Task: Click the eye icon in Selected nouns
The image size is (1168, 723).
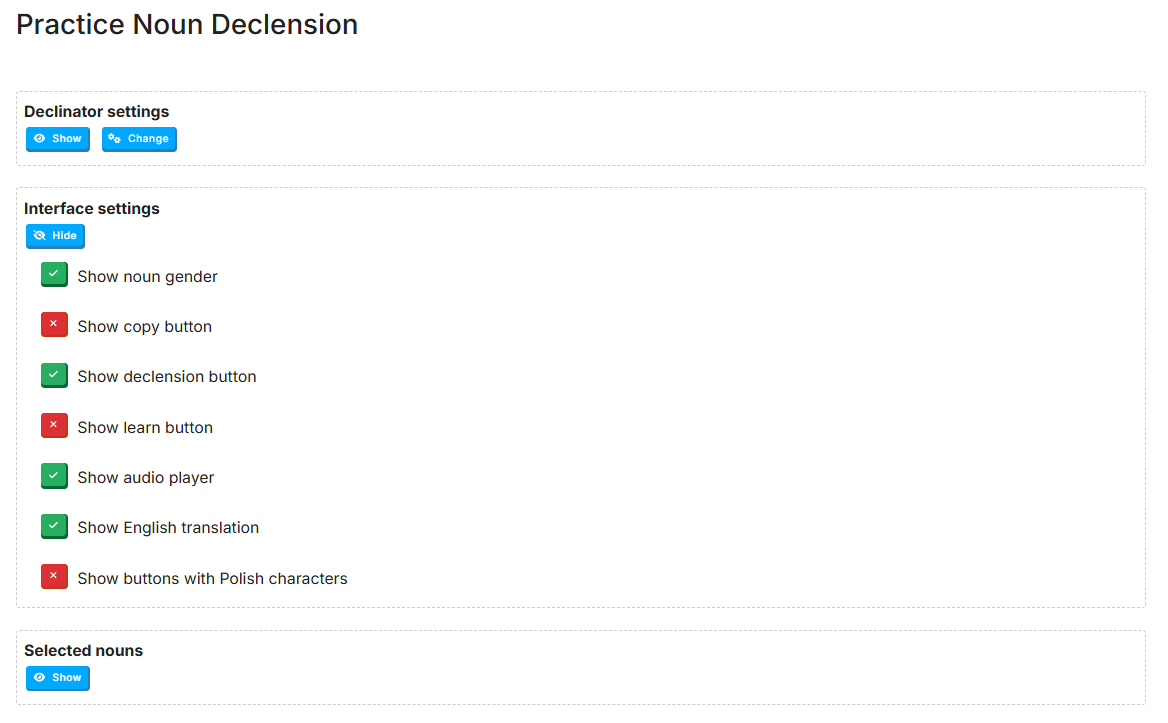Action: (40, 678)
